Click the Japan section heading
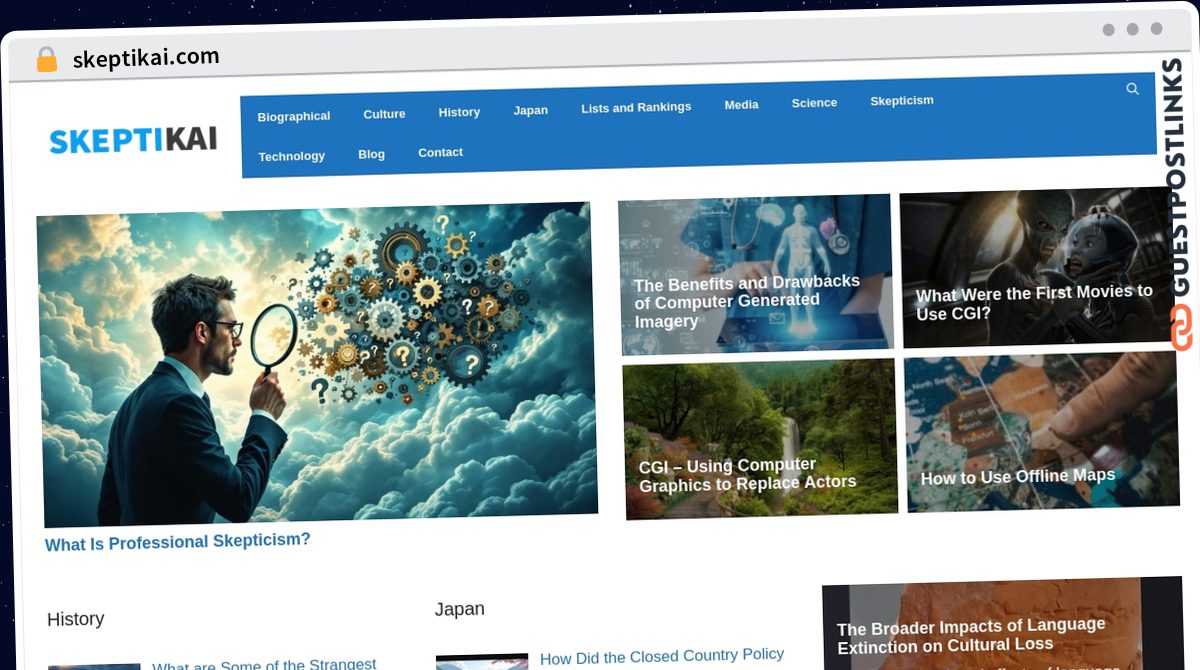 (459, 609)
